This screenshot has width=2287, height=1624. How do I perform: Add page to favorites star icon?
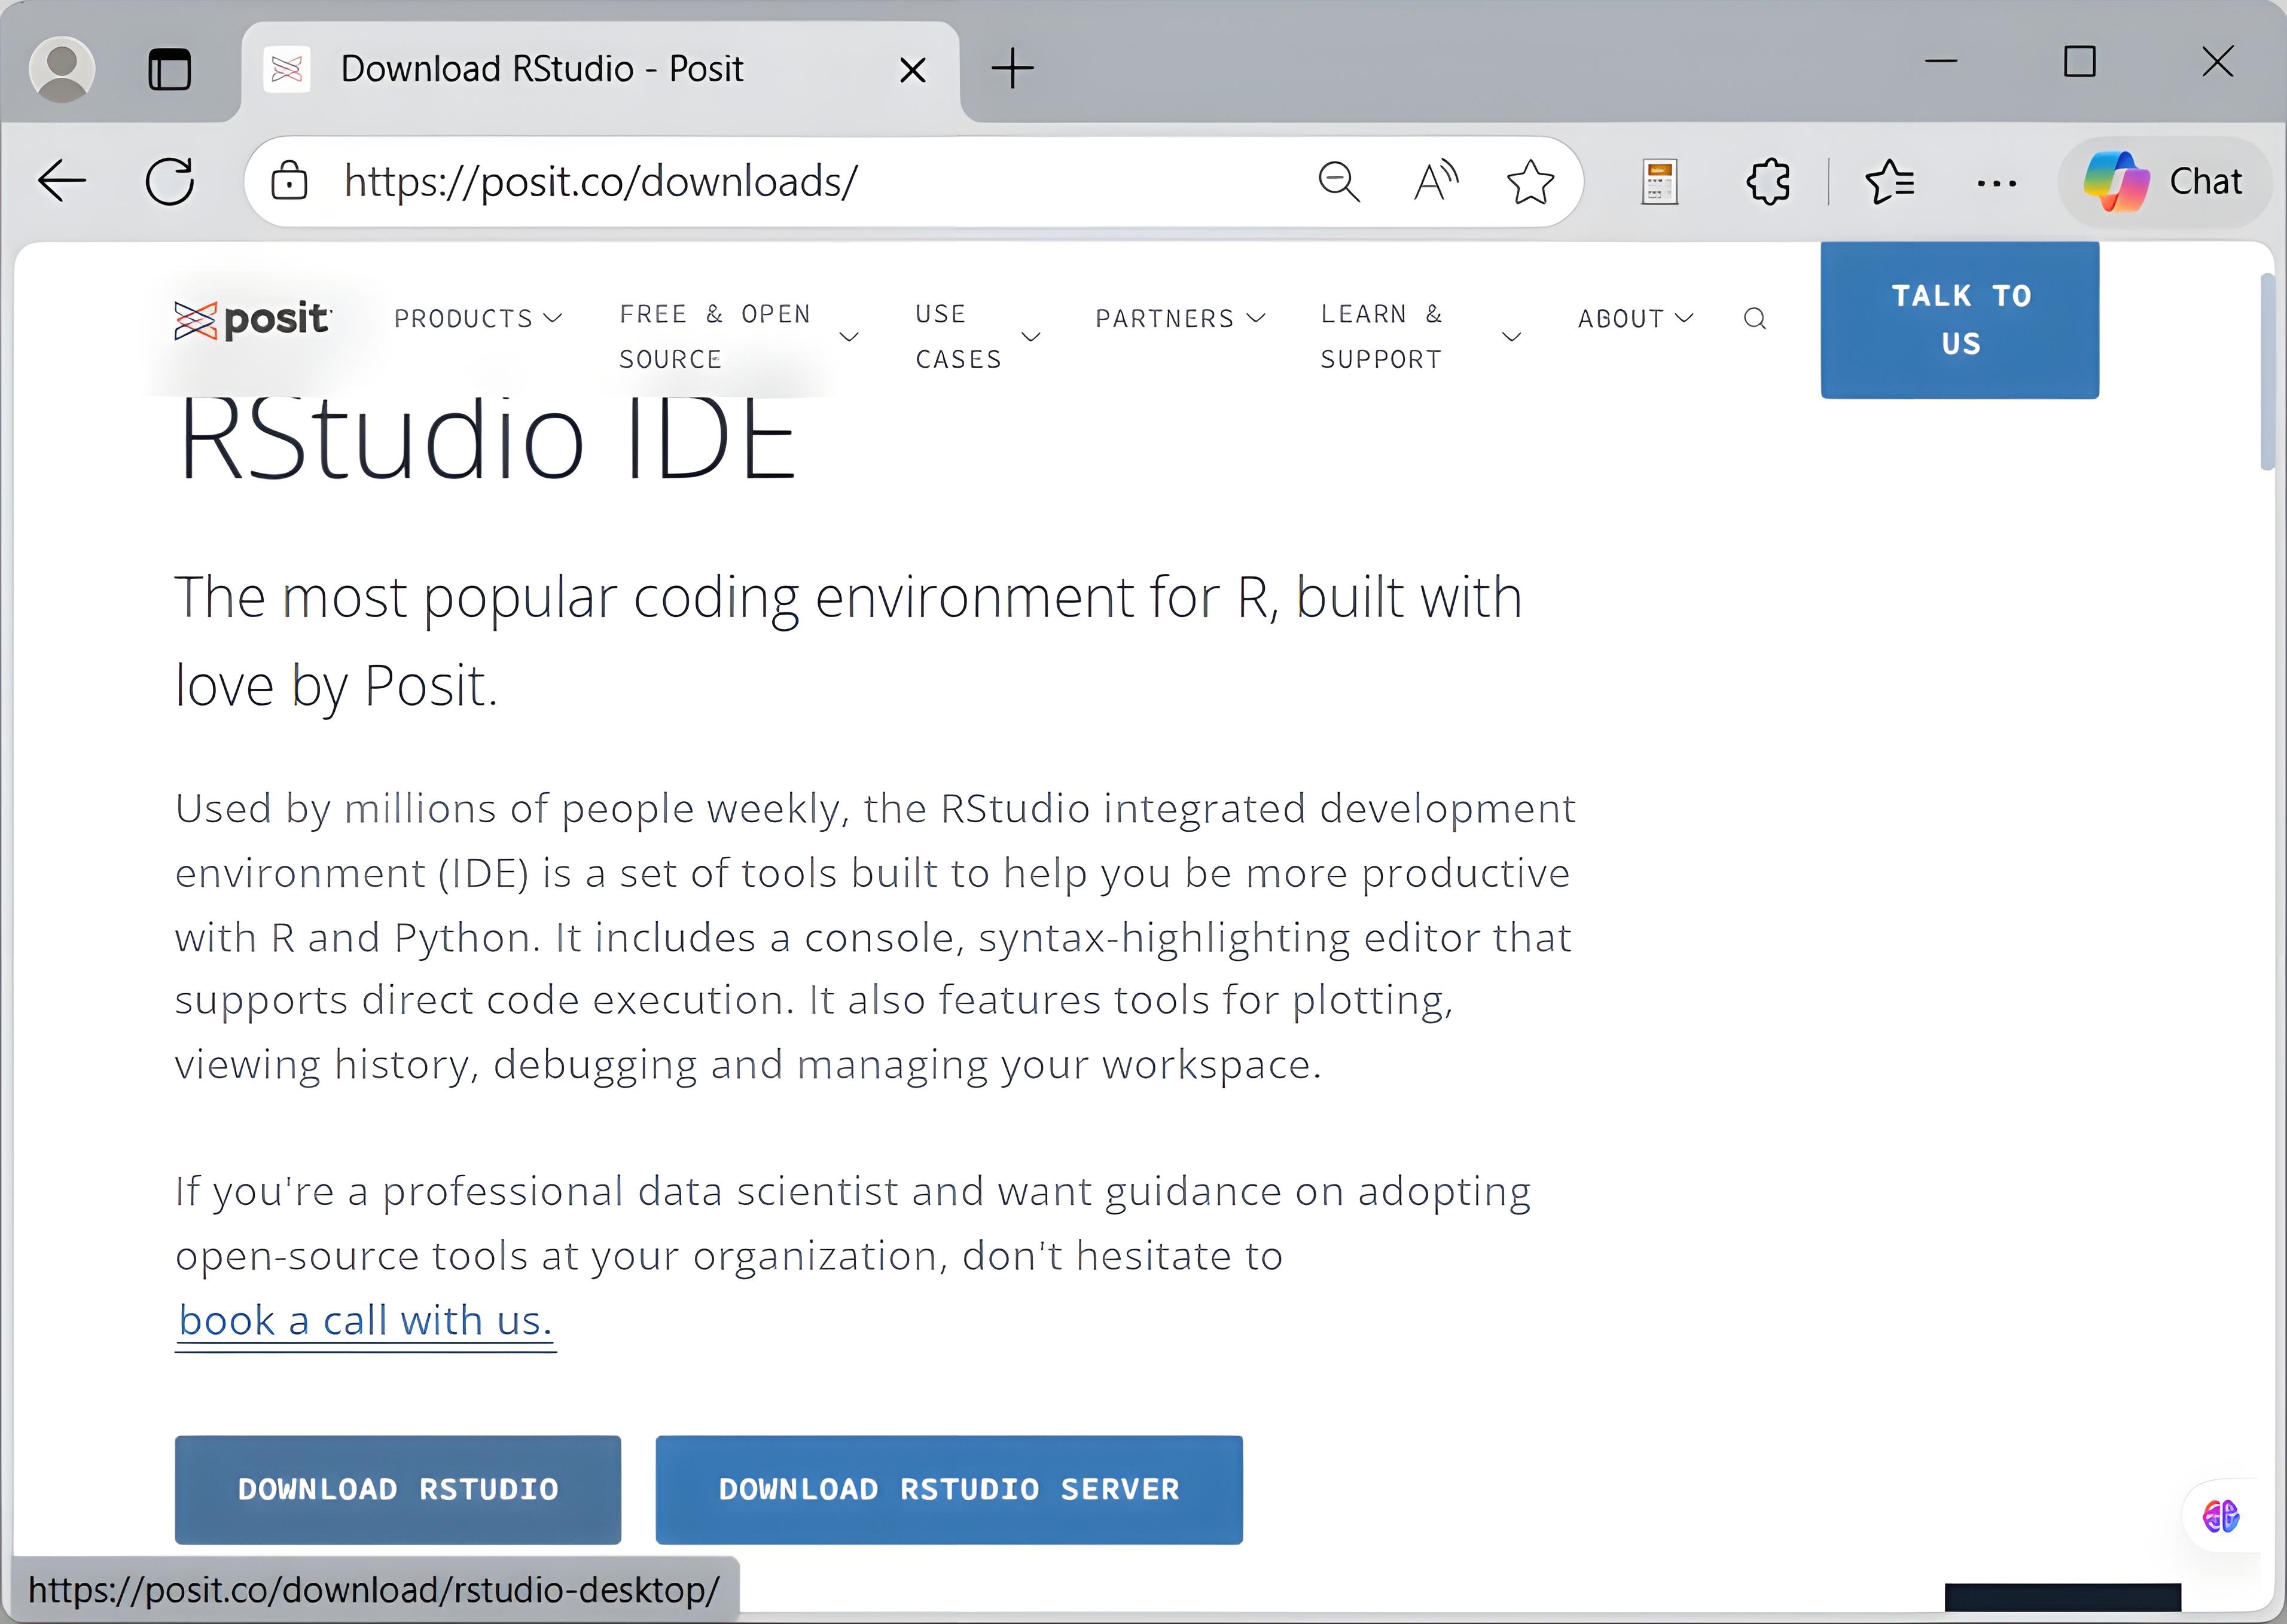point(1530,181)
